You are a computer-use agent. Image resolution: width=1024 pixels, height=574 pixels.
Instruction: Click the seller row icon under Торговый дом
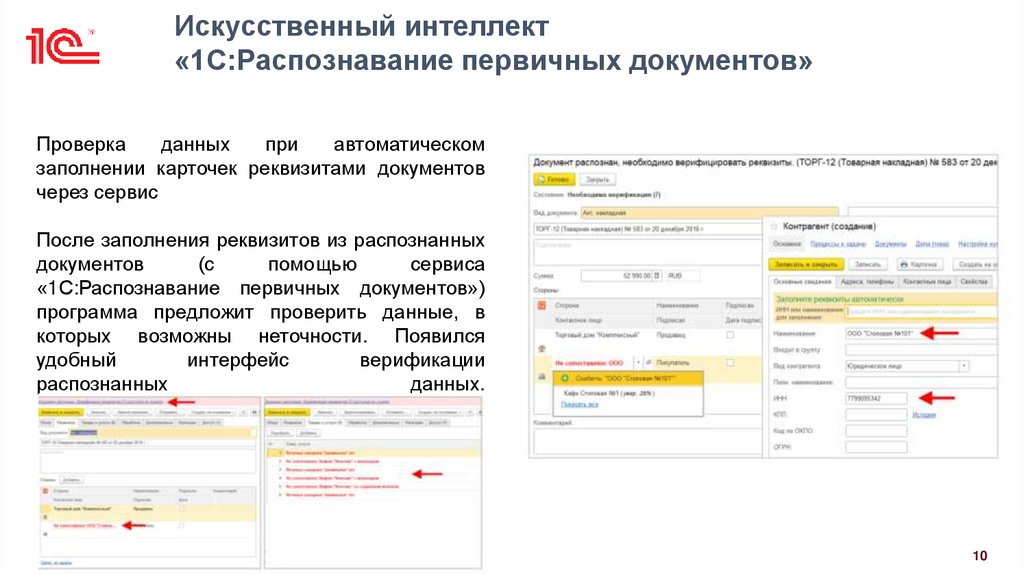[x=541, y=349]
